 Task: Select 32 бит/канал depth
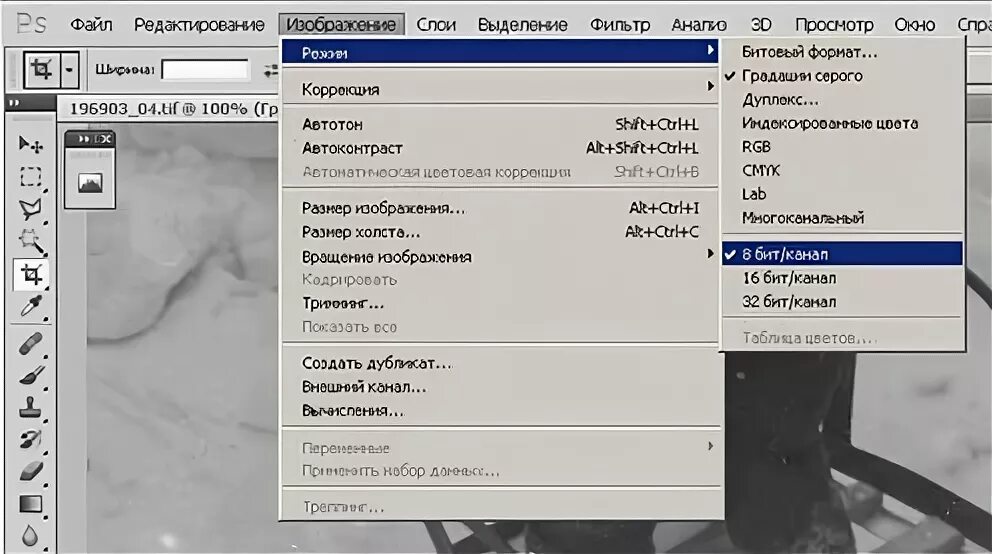point(843,302)
